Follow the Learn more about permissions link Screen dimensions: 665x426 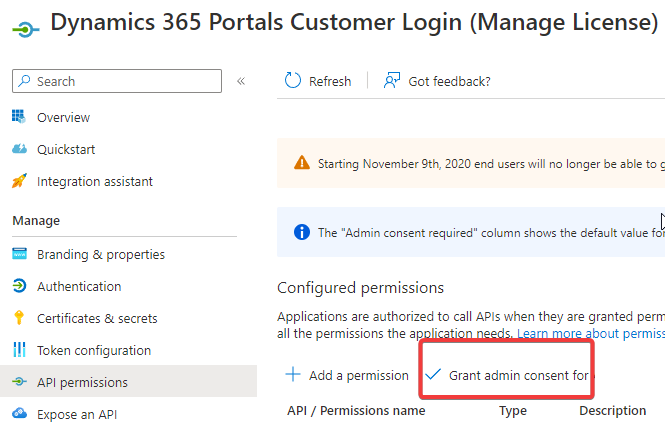pos(590,332)
